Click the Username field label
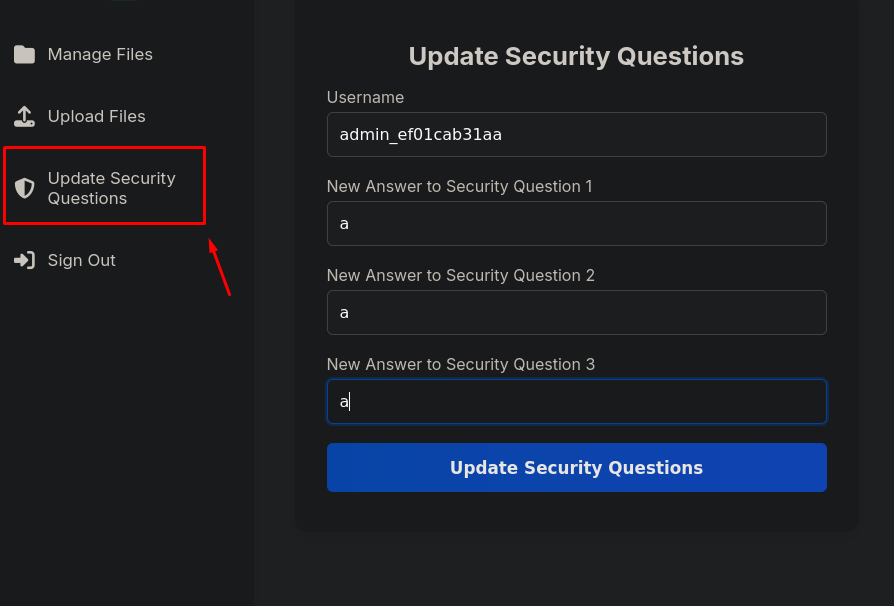The height and width of the screenshot is (606, 894). pos(365,97)
